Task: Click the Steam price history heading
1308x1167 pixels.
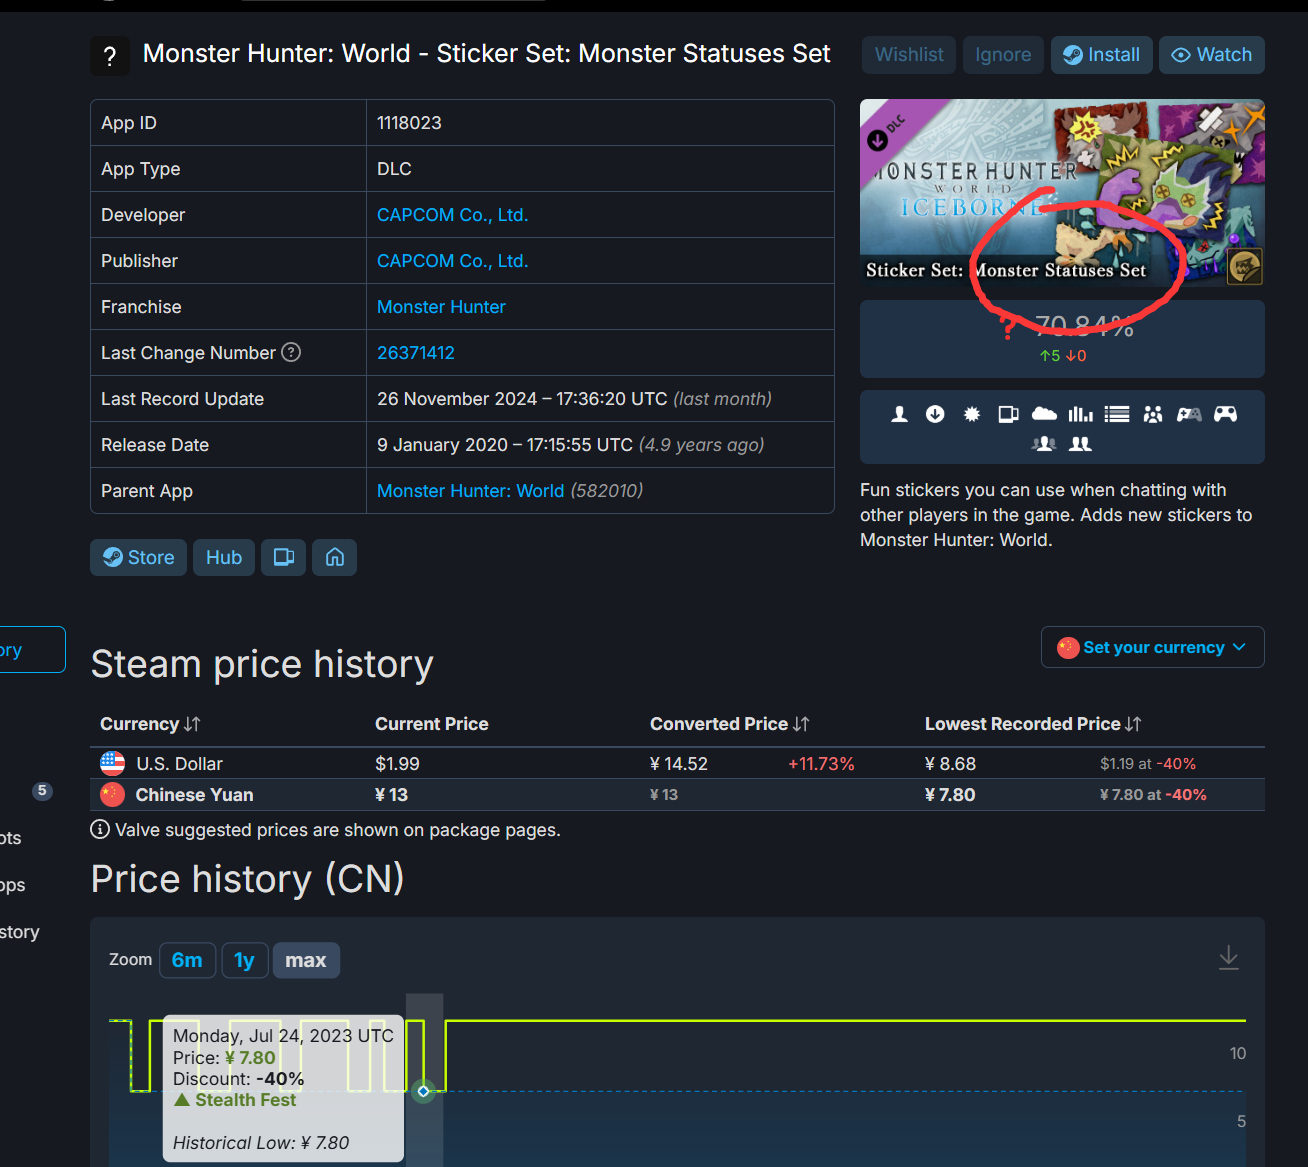Action: 262,664
